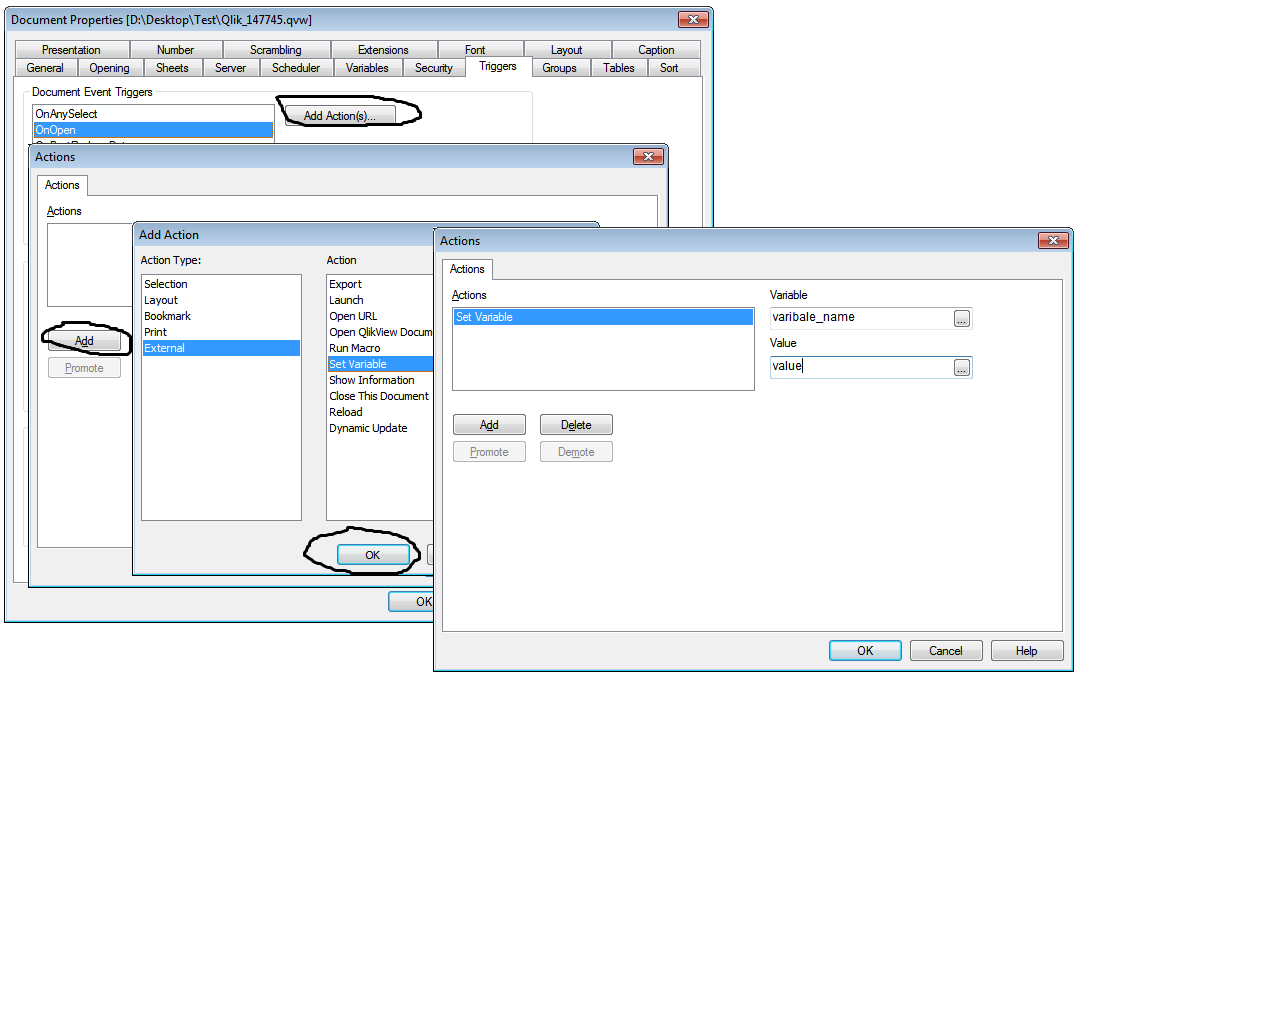
Task: Switch to the Variables tab
Action: [x=367, y=68]
